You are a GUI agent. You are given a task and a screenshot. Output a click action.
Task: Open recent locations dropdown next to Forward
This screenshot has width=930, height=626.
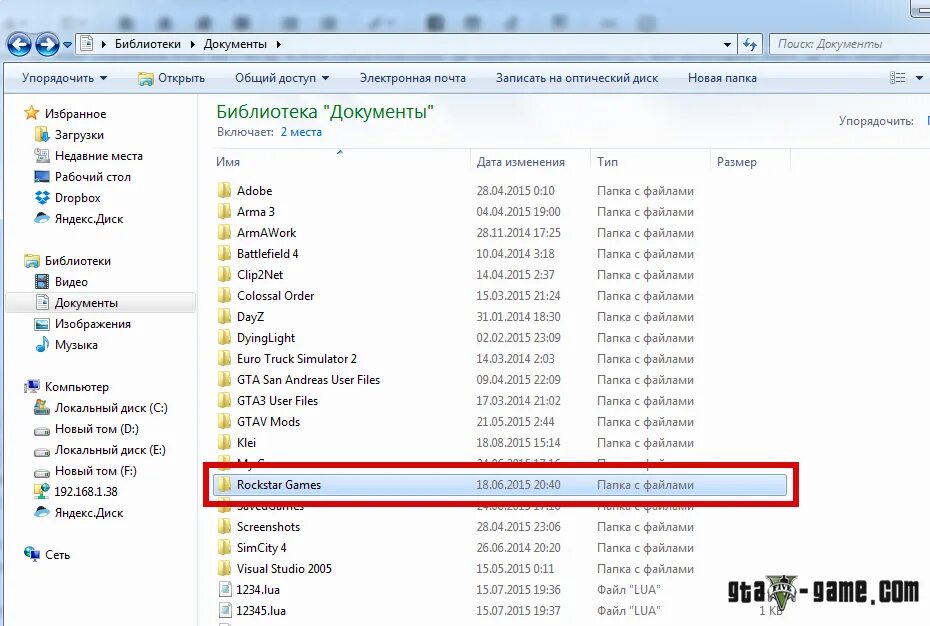67,45
